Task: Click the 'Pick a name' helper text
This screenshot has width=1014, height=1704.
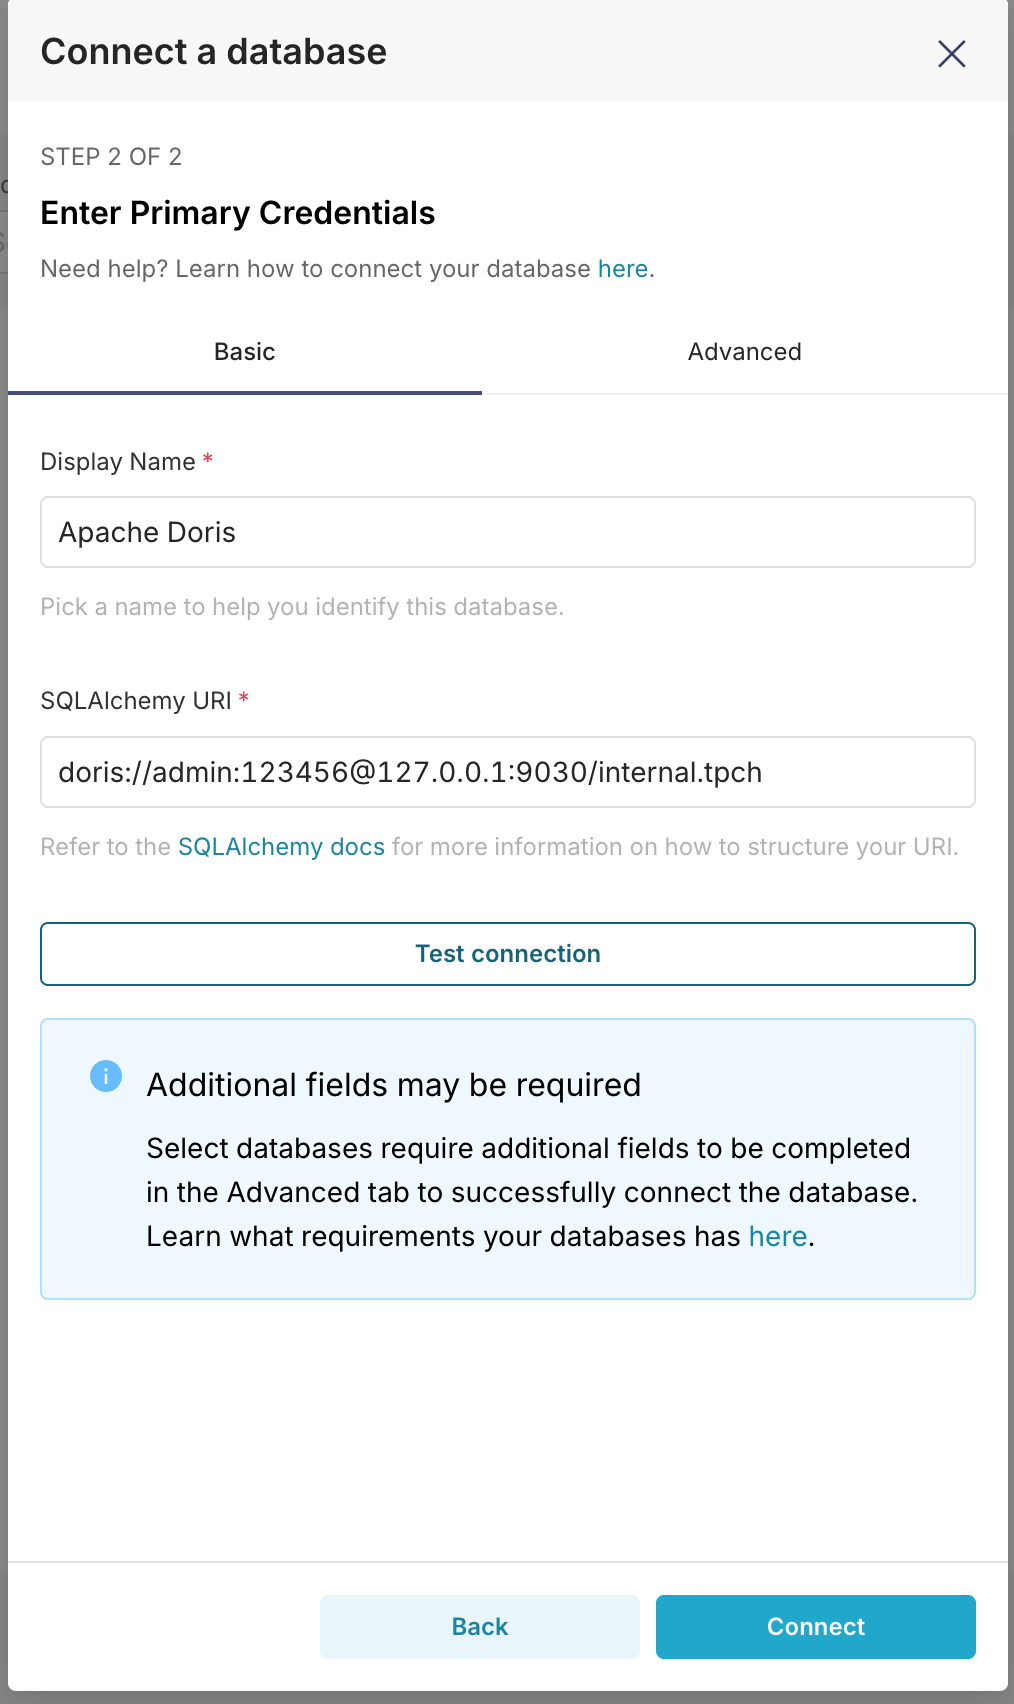Action: coord(302,607)
